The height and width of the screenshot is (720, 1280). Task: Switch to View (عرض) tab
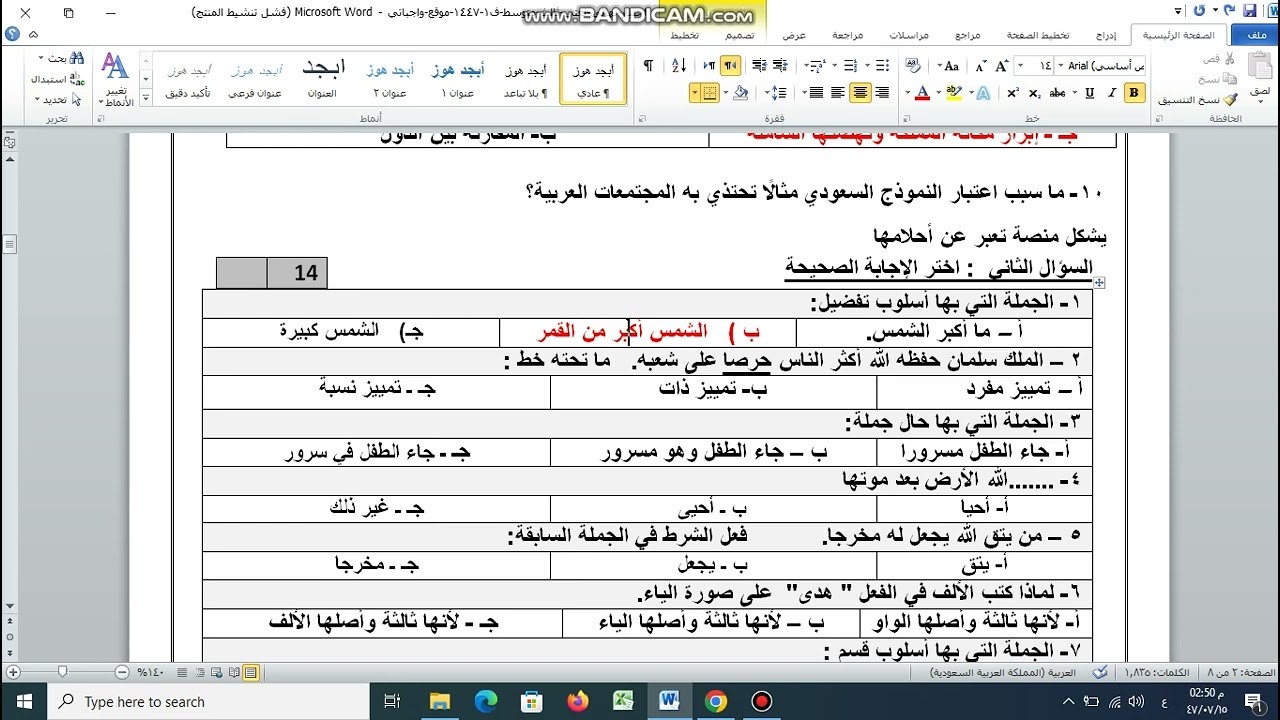click(x=794, y=35)
